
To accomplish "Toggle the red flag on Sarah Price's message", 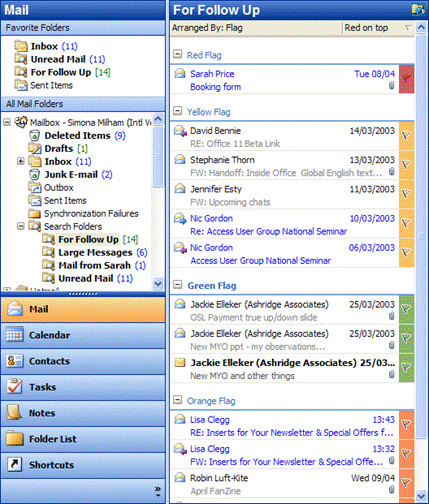I will click(x=406, y=79).
